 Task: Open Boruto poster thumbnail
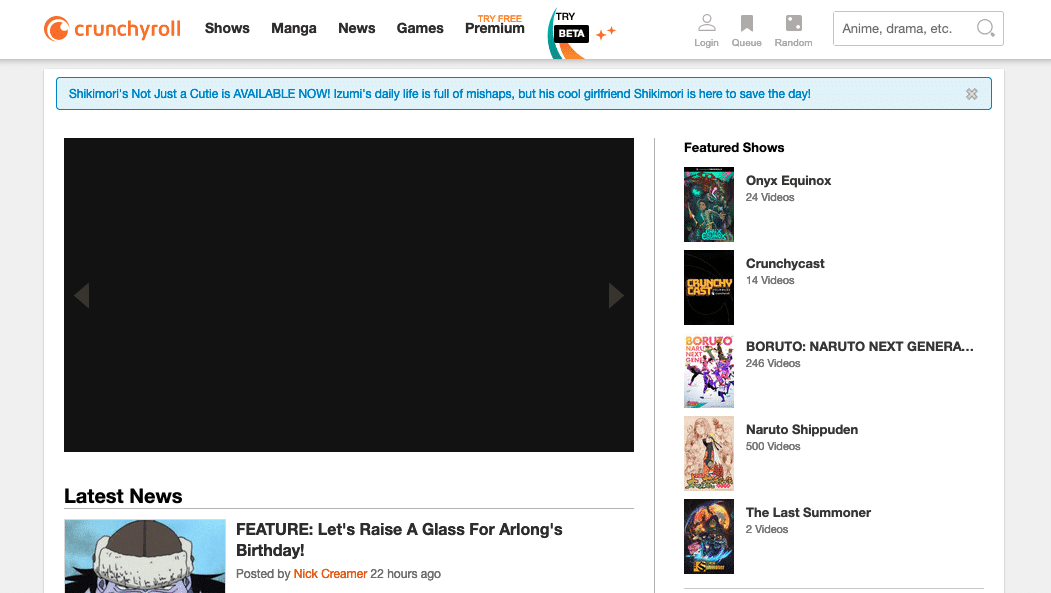pyautogui.click(x=708, y=371)
